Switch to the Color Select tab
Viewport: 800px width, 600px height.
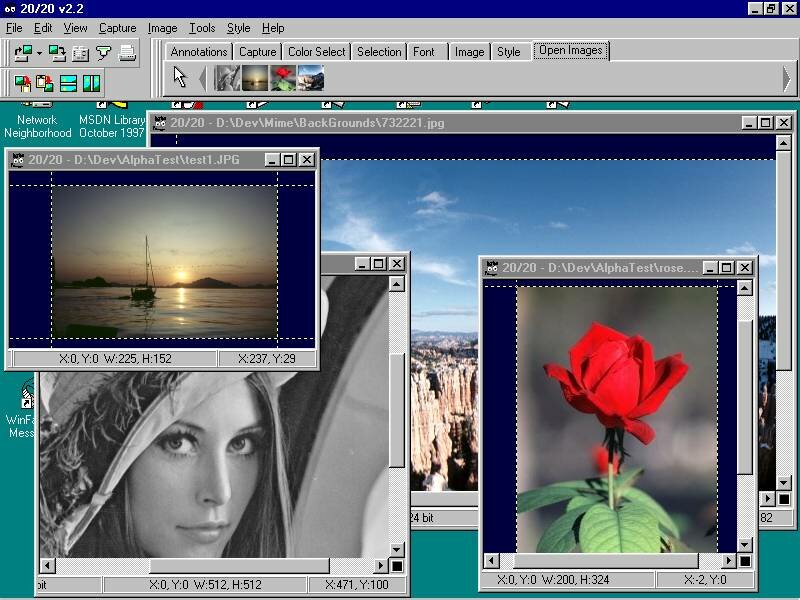pyautogui.click(x=316, y=52)
